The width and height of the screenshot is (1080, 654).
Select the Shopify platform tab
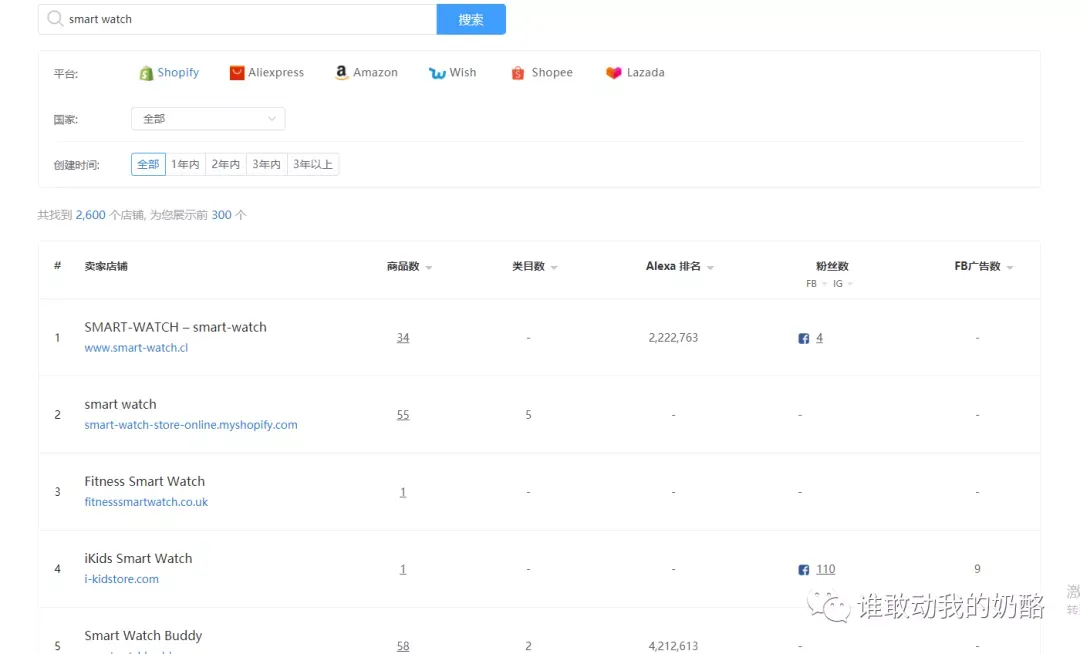coord(169,72)
